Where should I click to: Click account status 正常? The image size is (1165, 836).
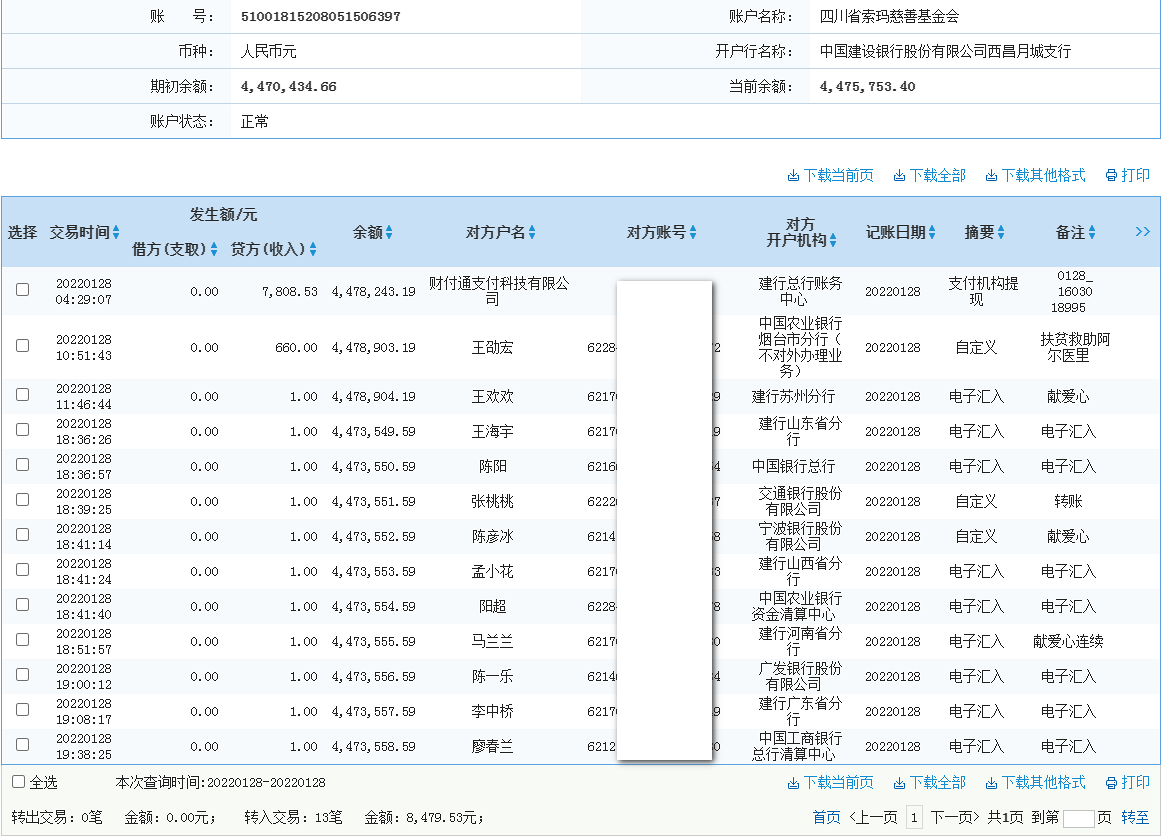[x=254, y=121]
